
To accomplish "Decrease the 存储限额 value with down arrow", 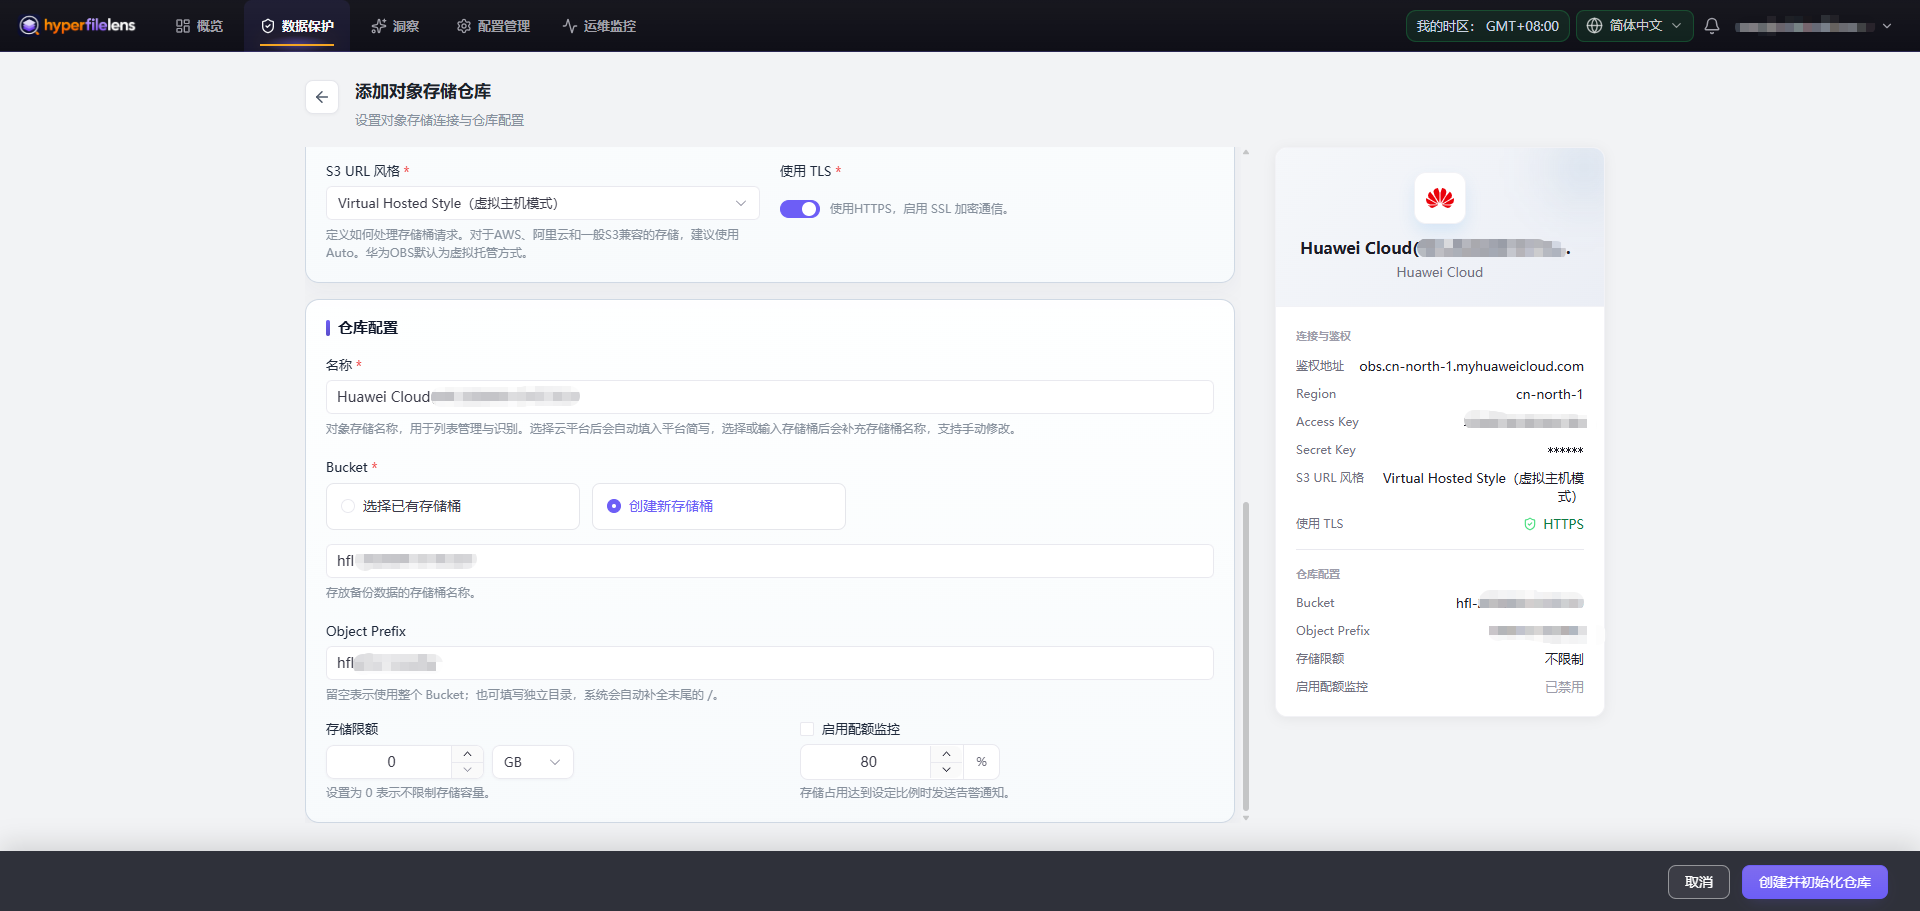I will (x=467, y=770).
